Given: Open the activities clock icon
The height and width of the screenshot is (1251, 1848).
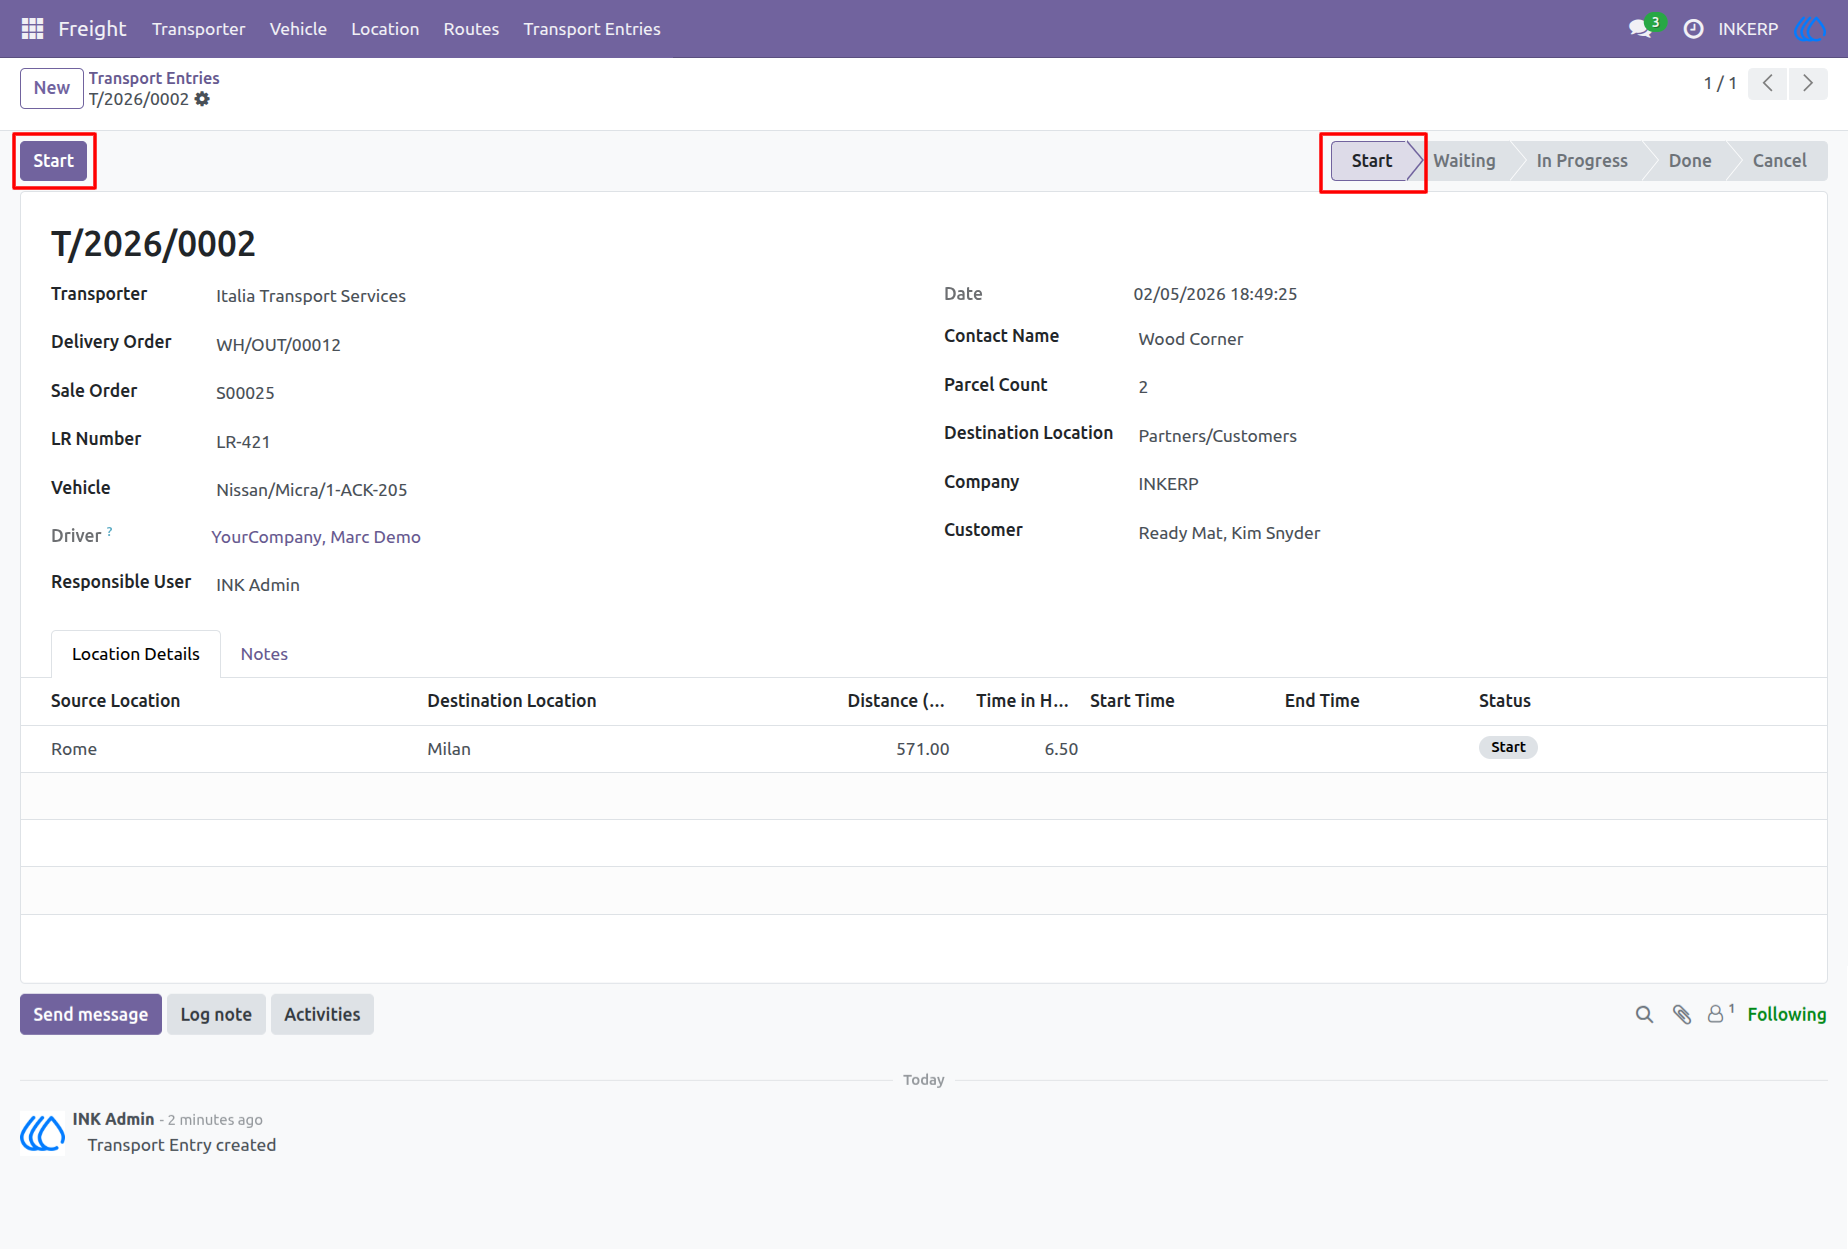Looking at the screenshot, I should [x=1693, y=29].
